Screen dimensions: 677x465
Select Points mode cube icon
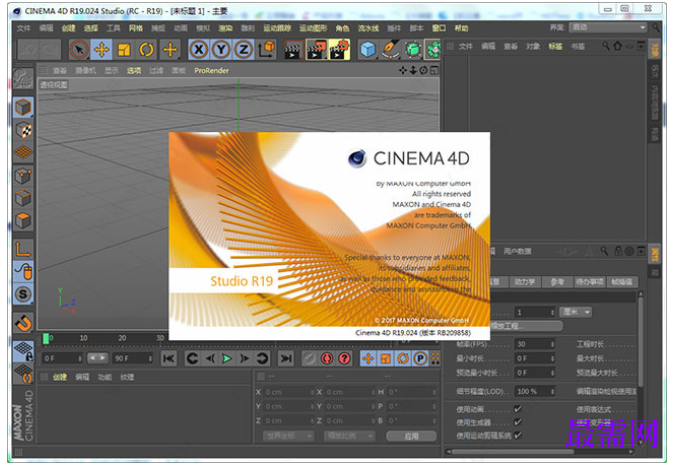(x=23, y=176)
